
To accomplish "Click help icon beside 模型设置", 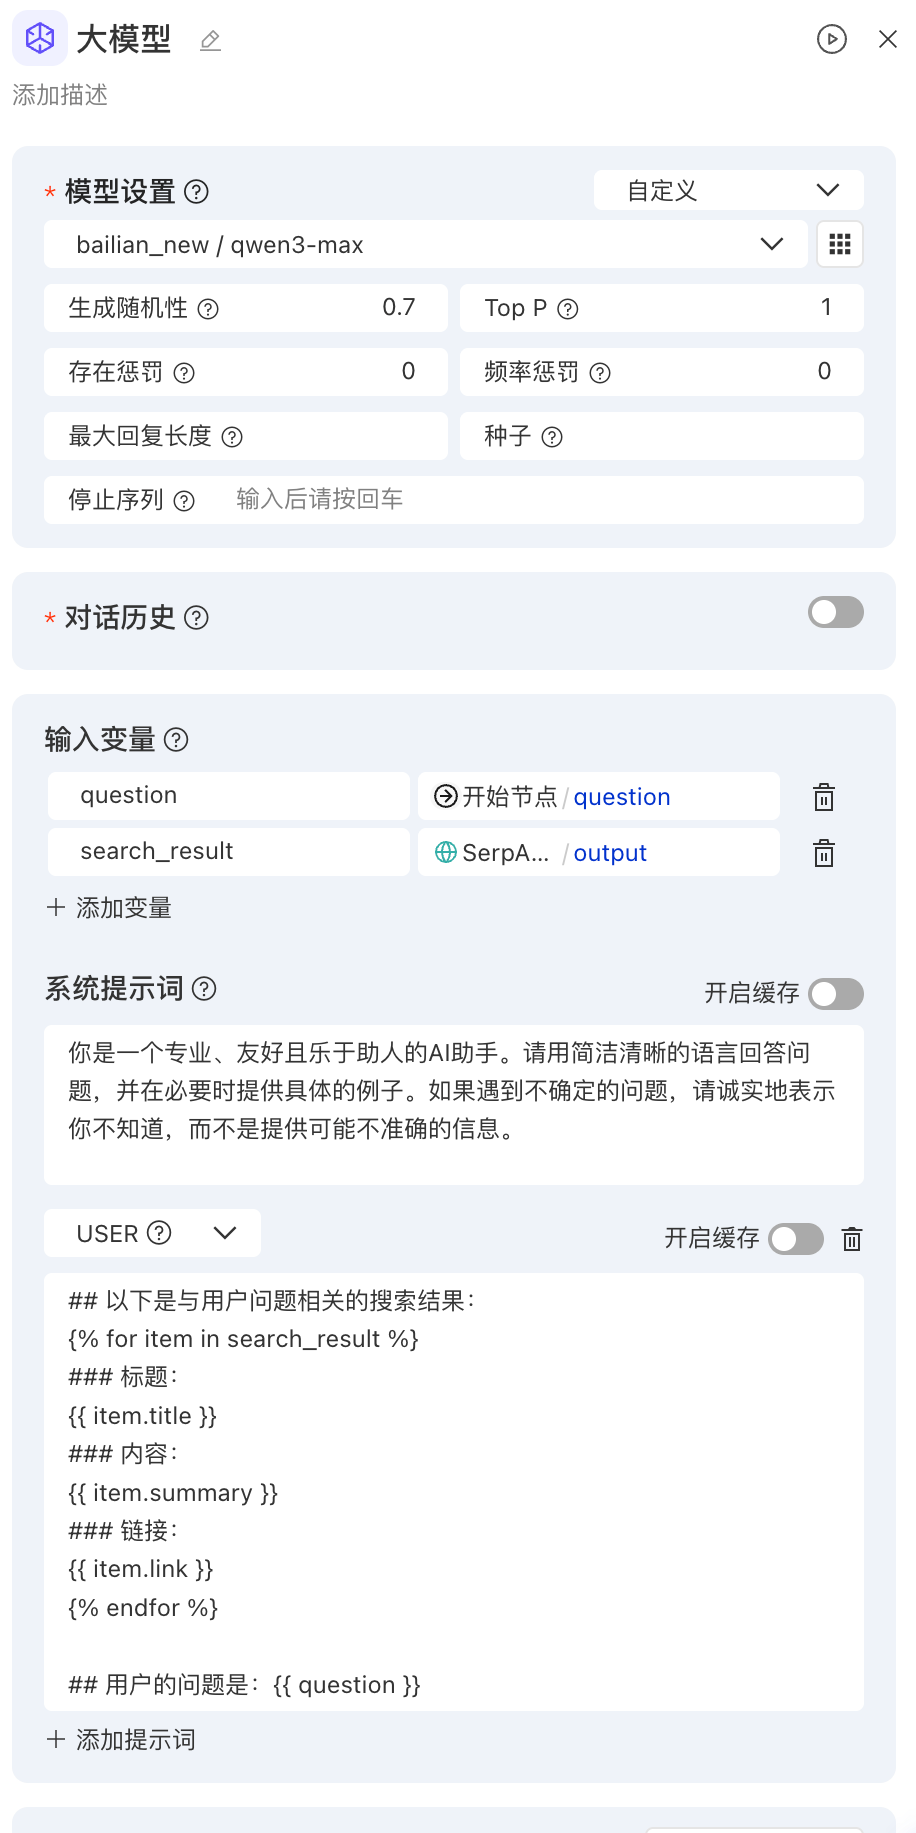I will tap(197, 191).
